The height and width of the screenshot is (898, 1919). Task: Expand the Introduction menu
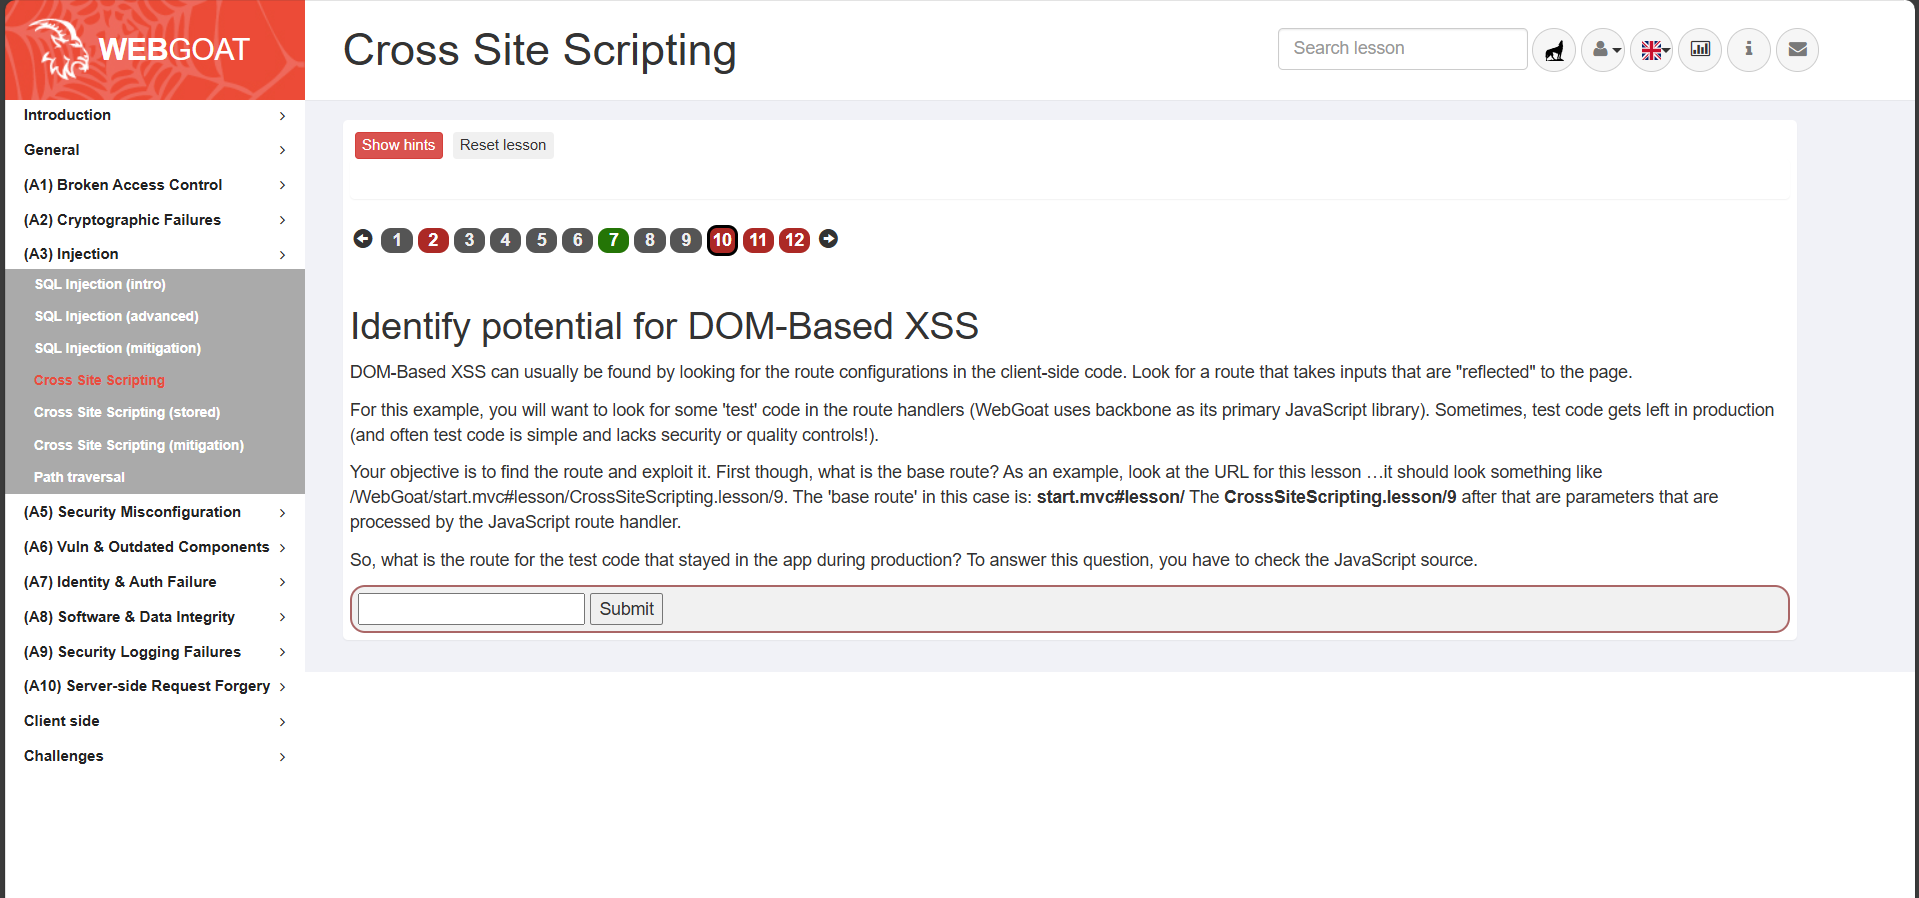155,115
